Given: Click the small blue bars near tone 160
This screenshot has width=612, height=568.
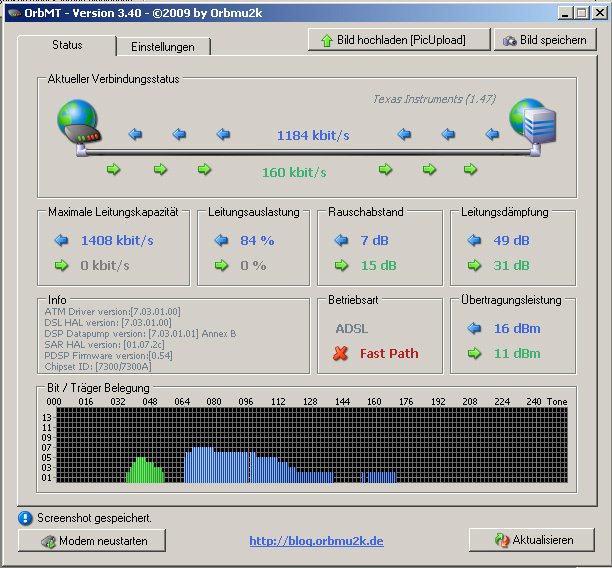Looking at the screenshot, I should pyautogui.click(x=379, y=477).
